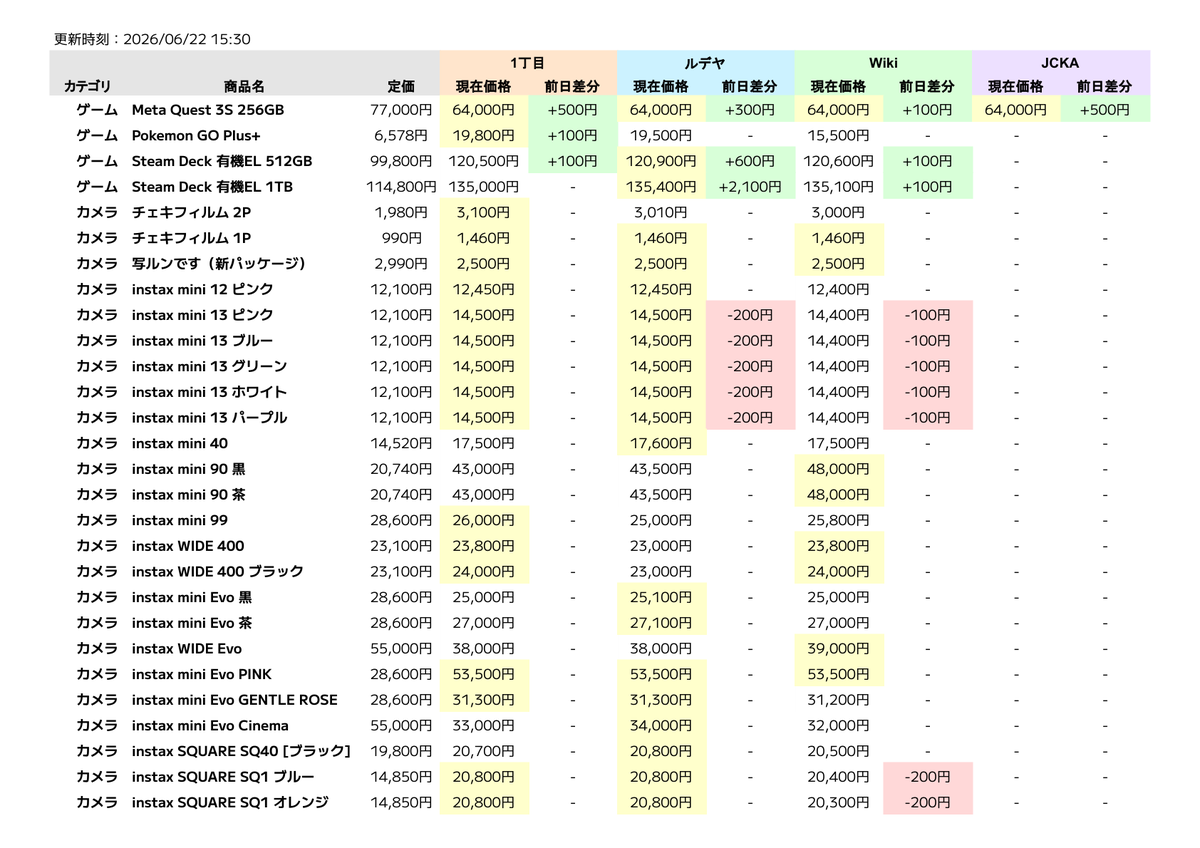Click the 34,000円 price cell
This screenshot has width=1200, height=848.
click(661, 726)
